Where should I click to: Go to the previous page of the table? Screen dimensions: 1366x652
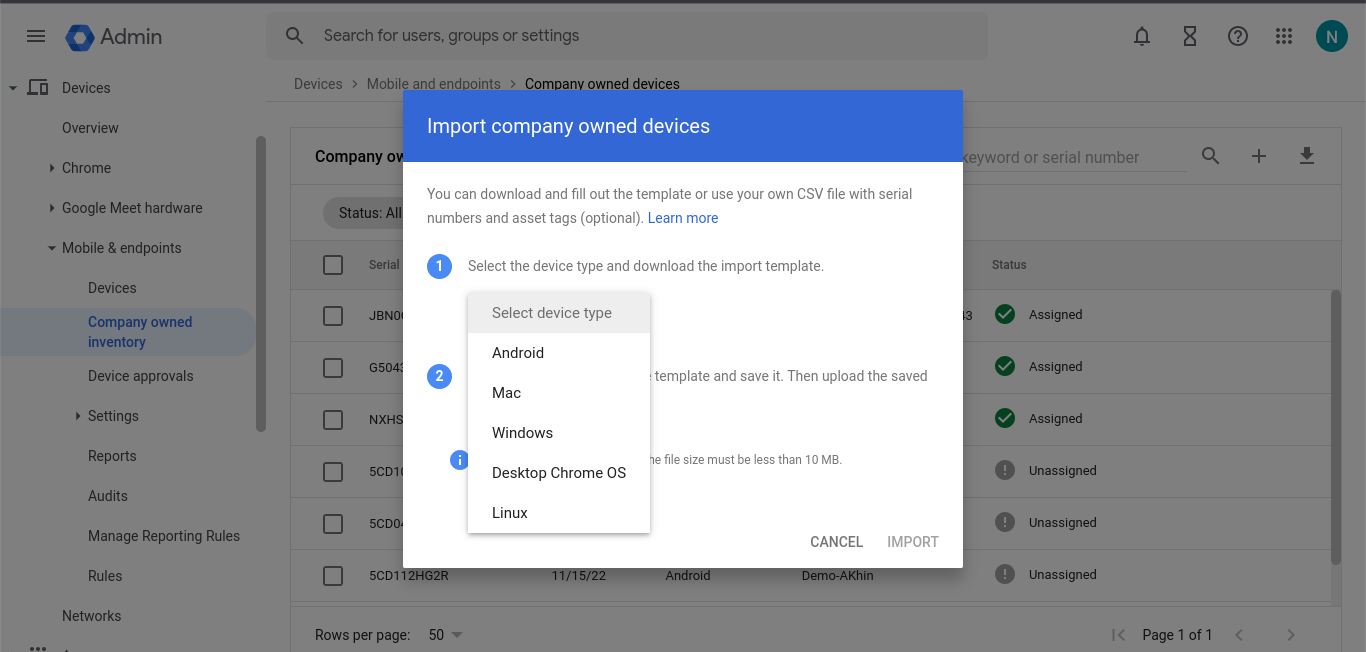tap(1239, 635)
